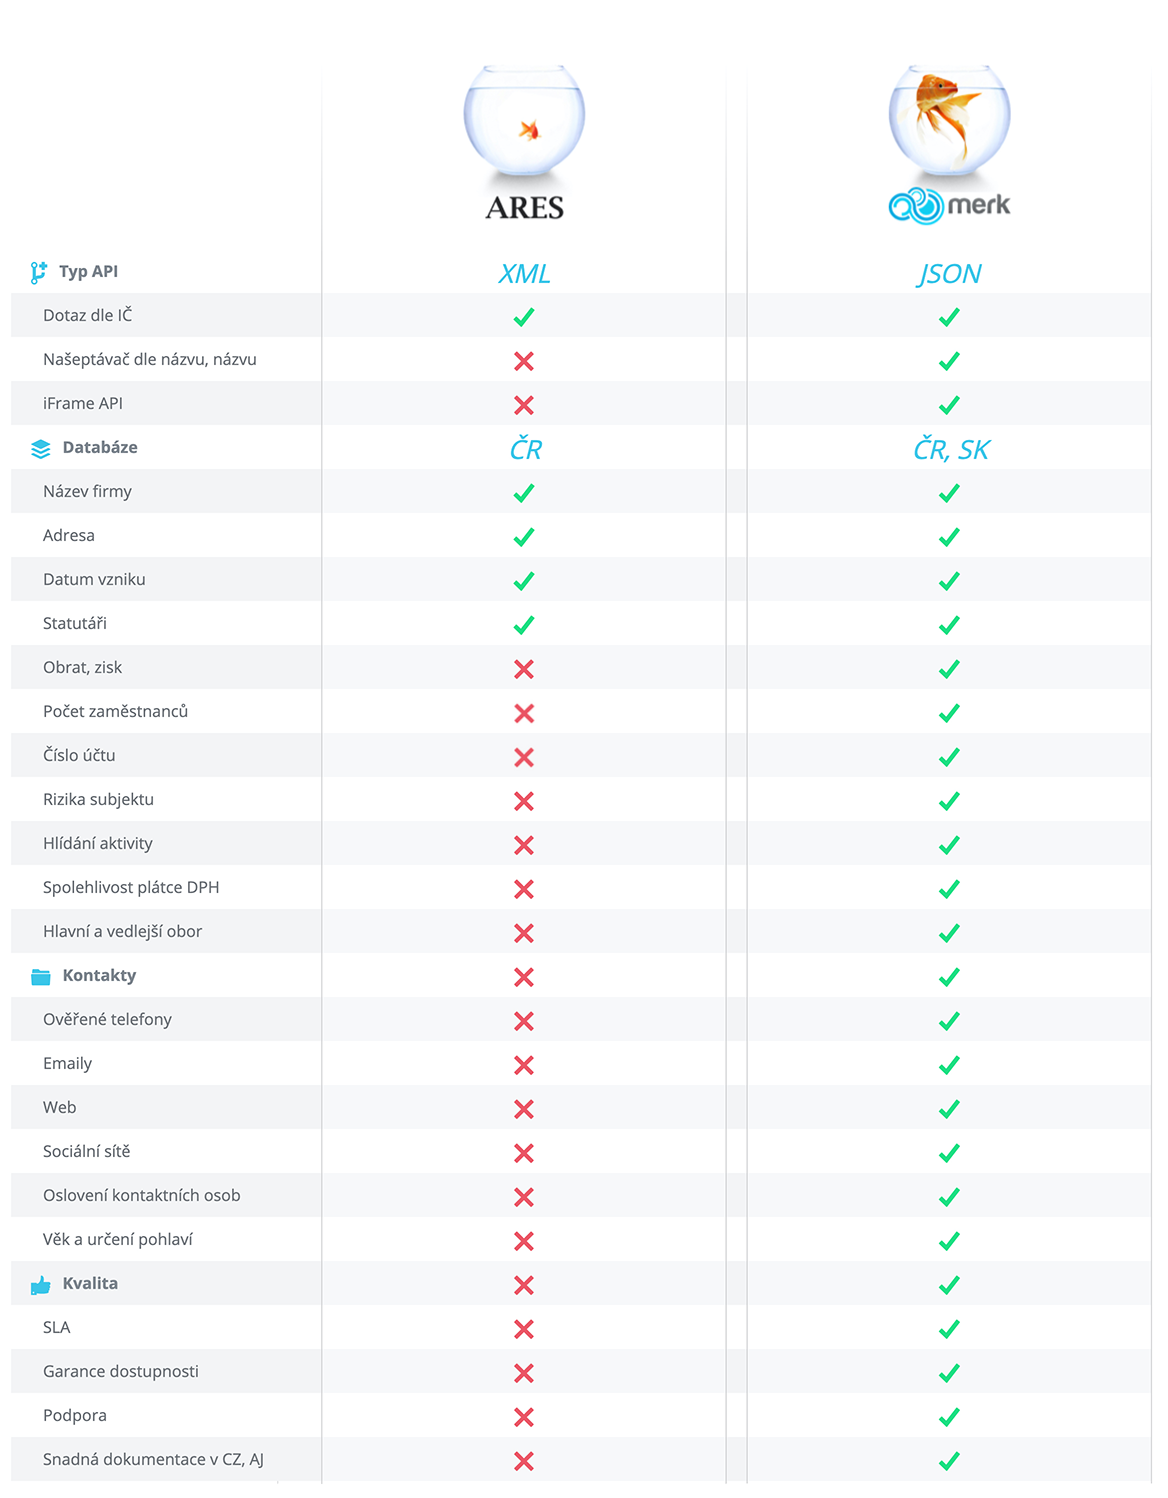
Task: Click merk check mark for Web row
Action: point(949,1109)
